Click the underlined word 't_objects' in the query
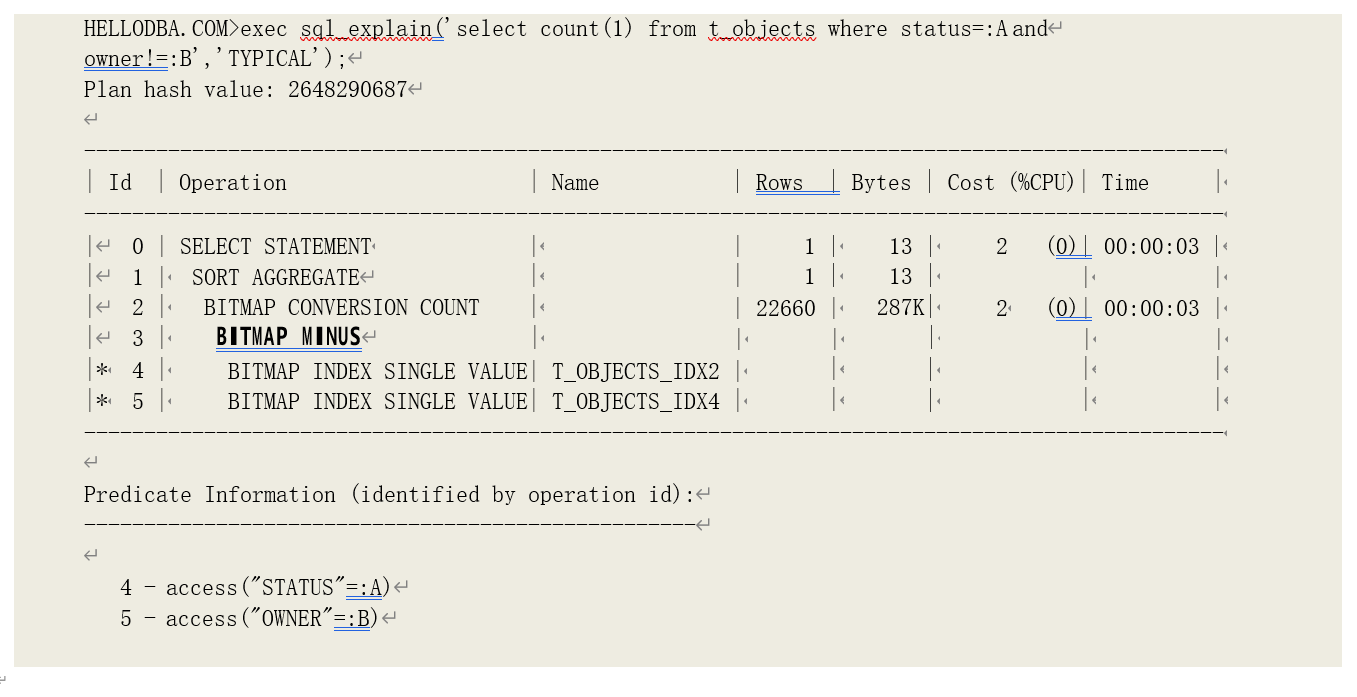This screenshot has height=697, width=1357. pyautogui.click(x=762, y=29)
